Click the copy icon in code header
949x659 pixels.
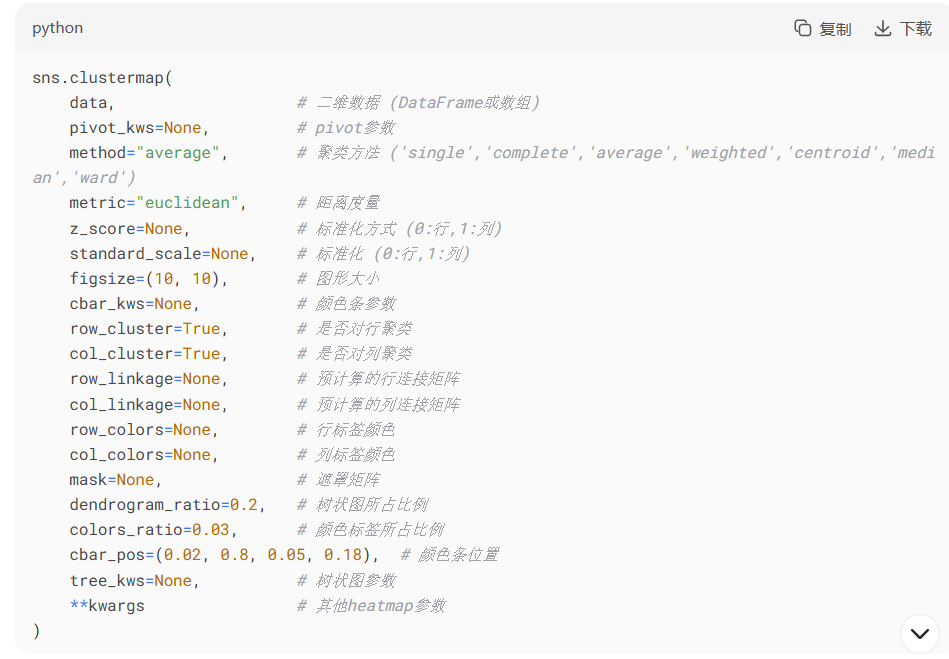point(803,28)
